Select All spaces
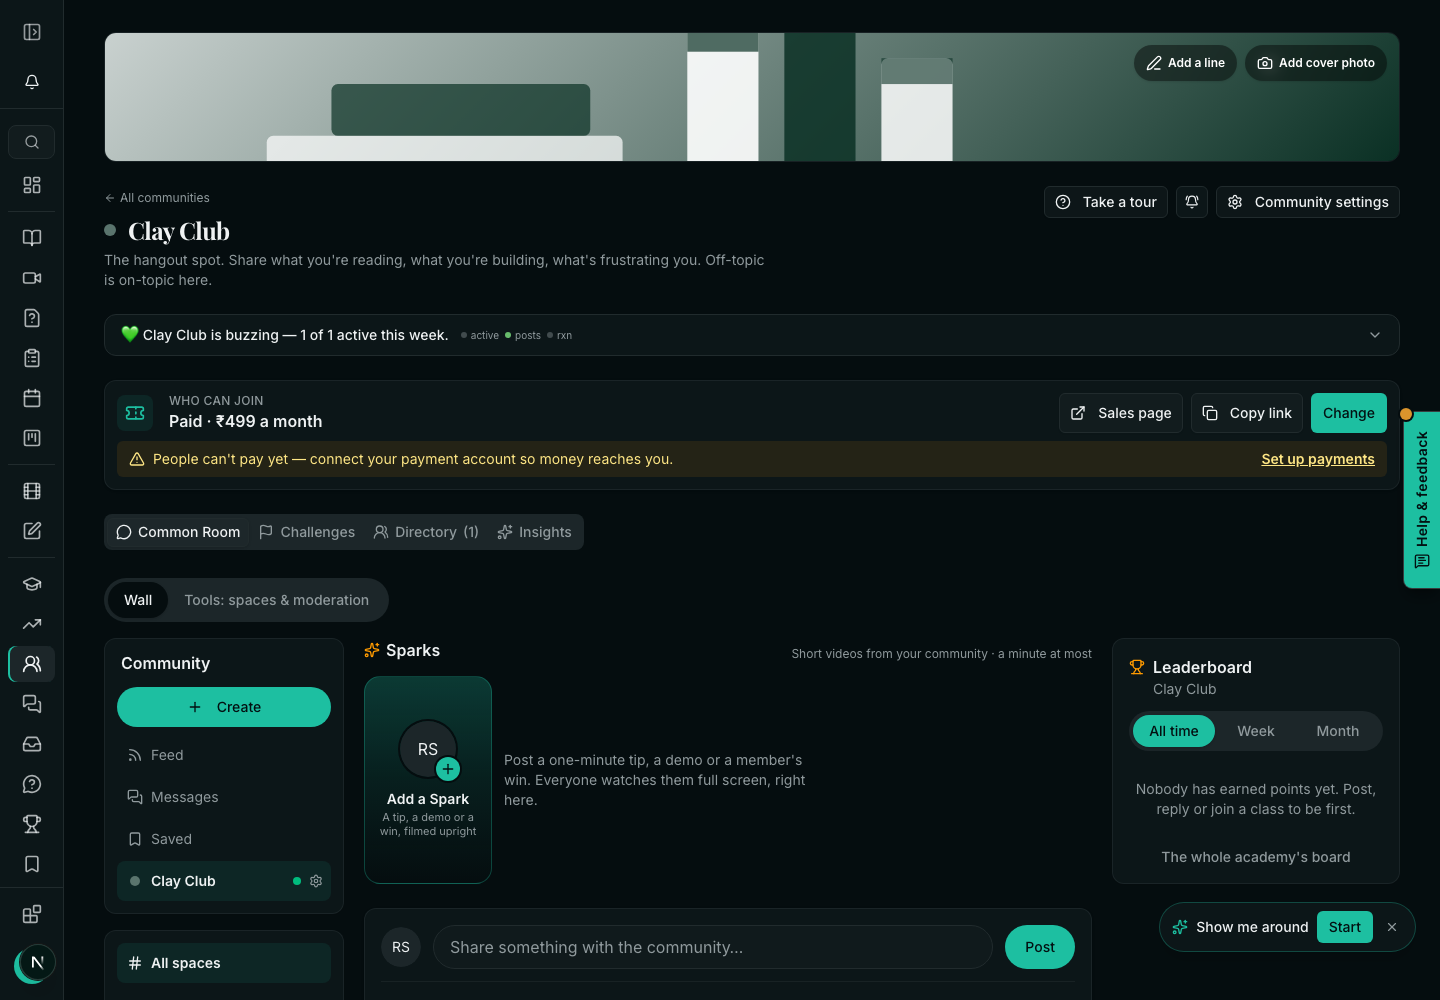1440x1000 pixels. coord(224,963)
